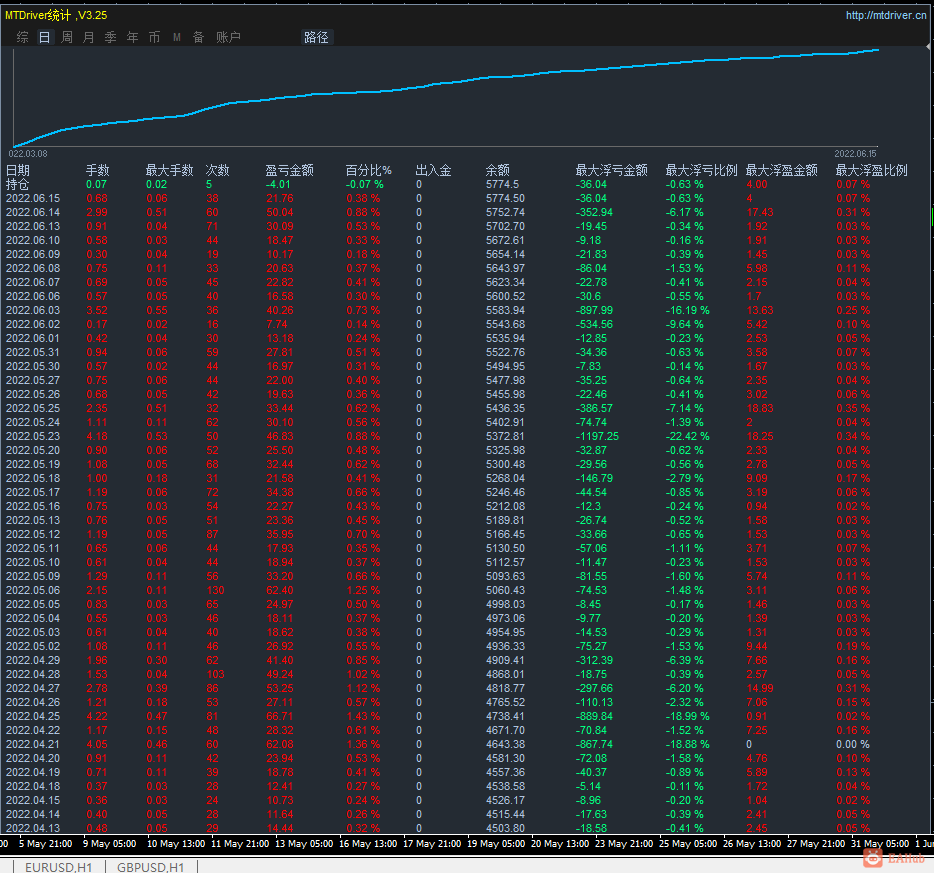Open the 月 monthly statistics tab
The height and width of the screenshot is (873, 934).
tap(89, 38)
